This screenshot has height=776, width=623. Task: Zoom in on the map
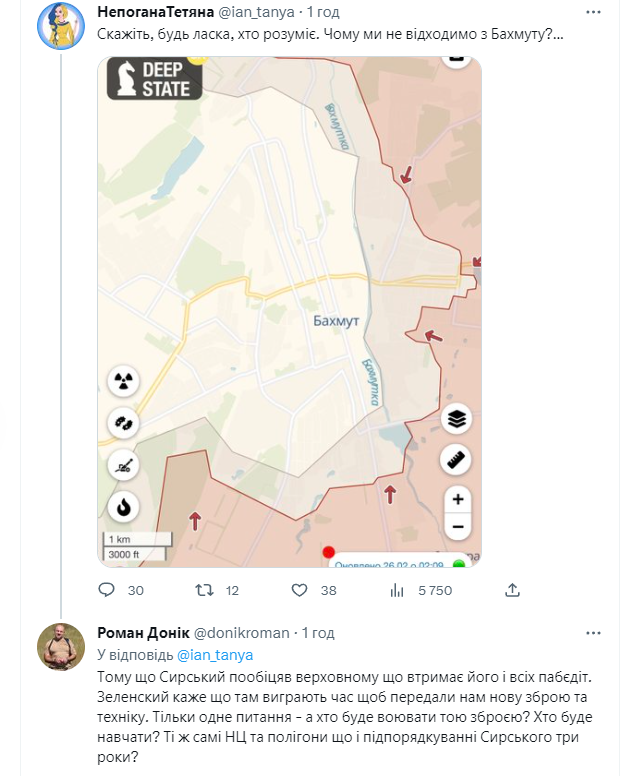coord(457,498)
